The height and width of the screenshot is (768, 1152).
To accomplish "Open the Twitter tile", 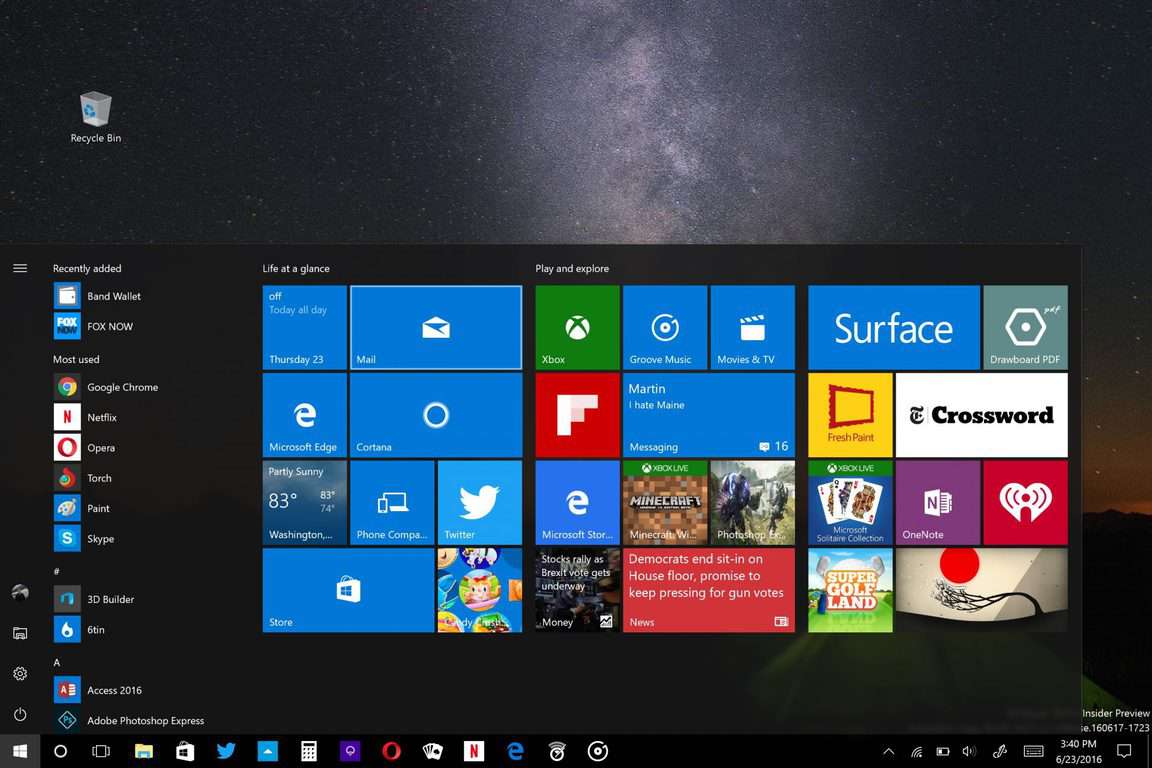I will (479, 502).
